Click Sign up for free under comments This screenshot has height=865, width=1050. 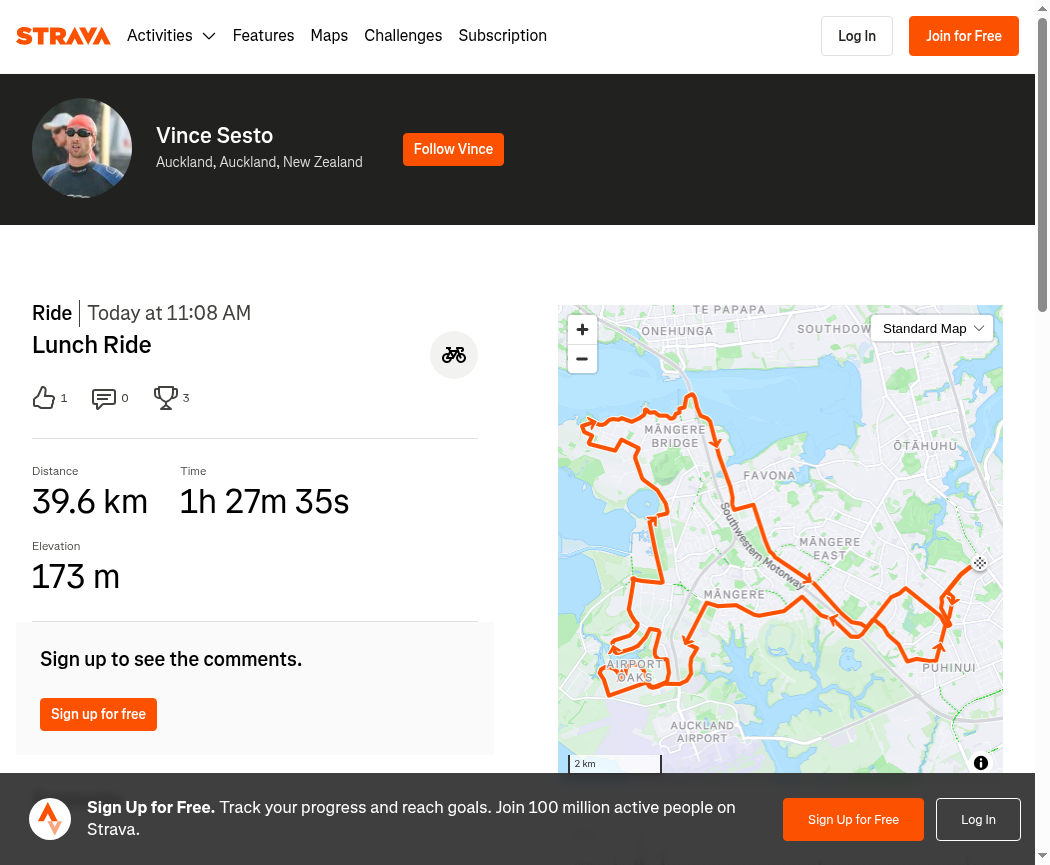pyautogui.click(x=98, y=714)
